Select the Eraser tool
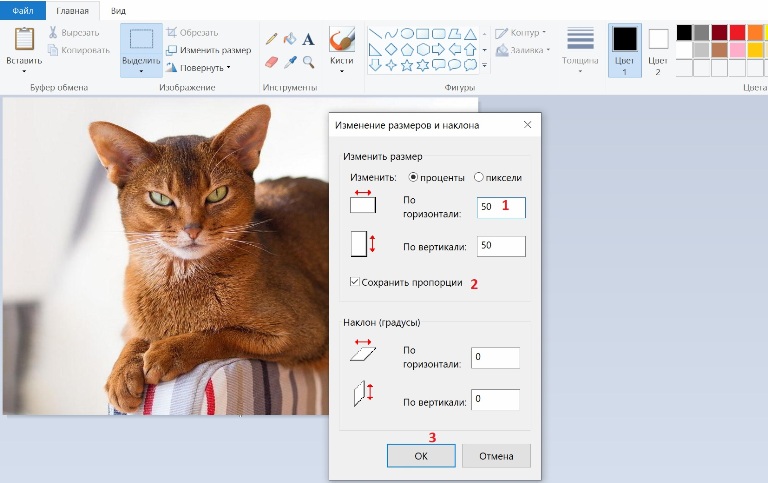The image size is (768, 483). [x=270, y=62]
